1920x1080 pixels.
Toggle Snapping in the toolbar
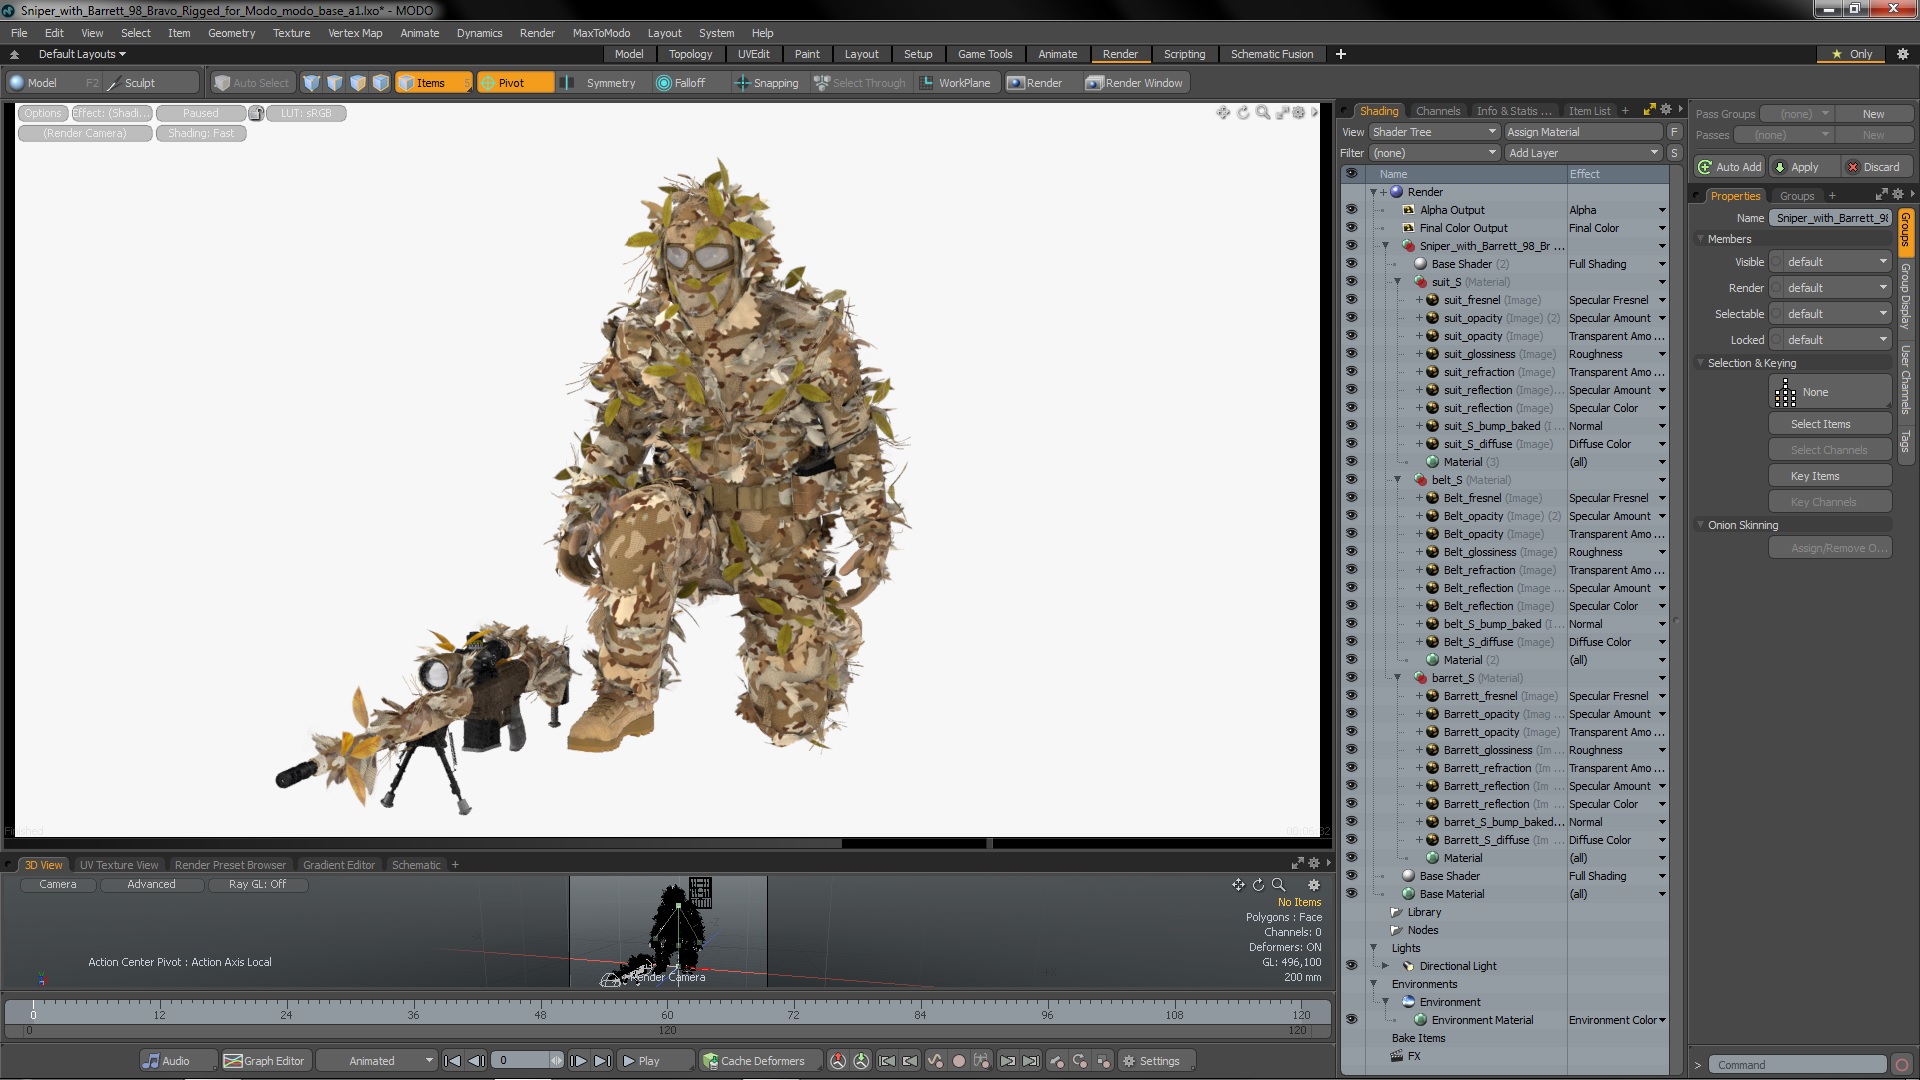(766, 83)
